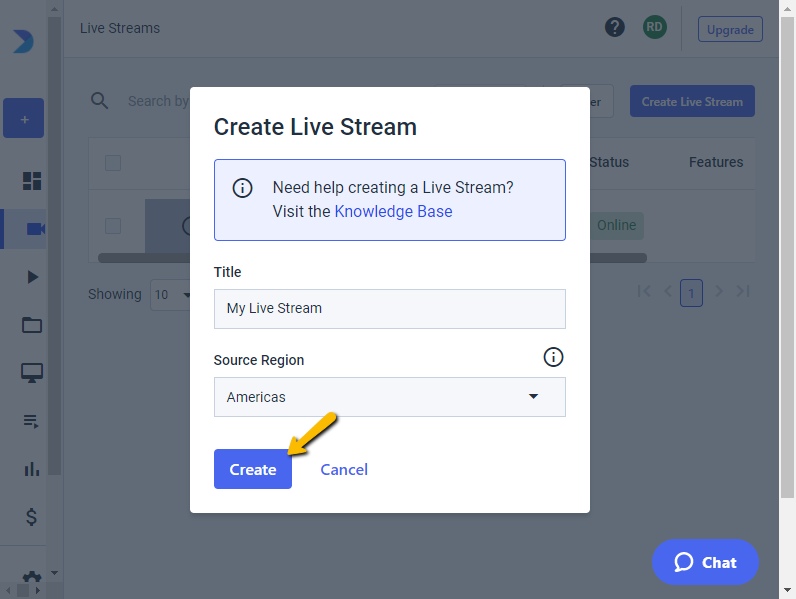Click the table horizontal scrollbar
The width and height of the screenshot is (796, 599).
click(x=372, y=258)
